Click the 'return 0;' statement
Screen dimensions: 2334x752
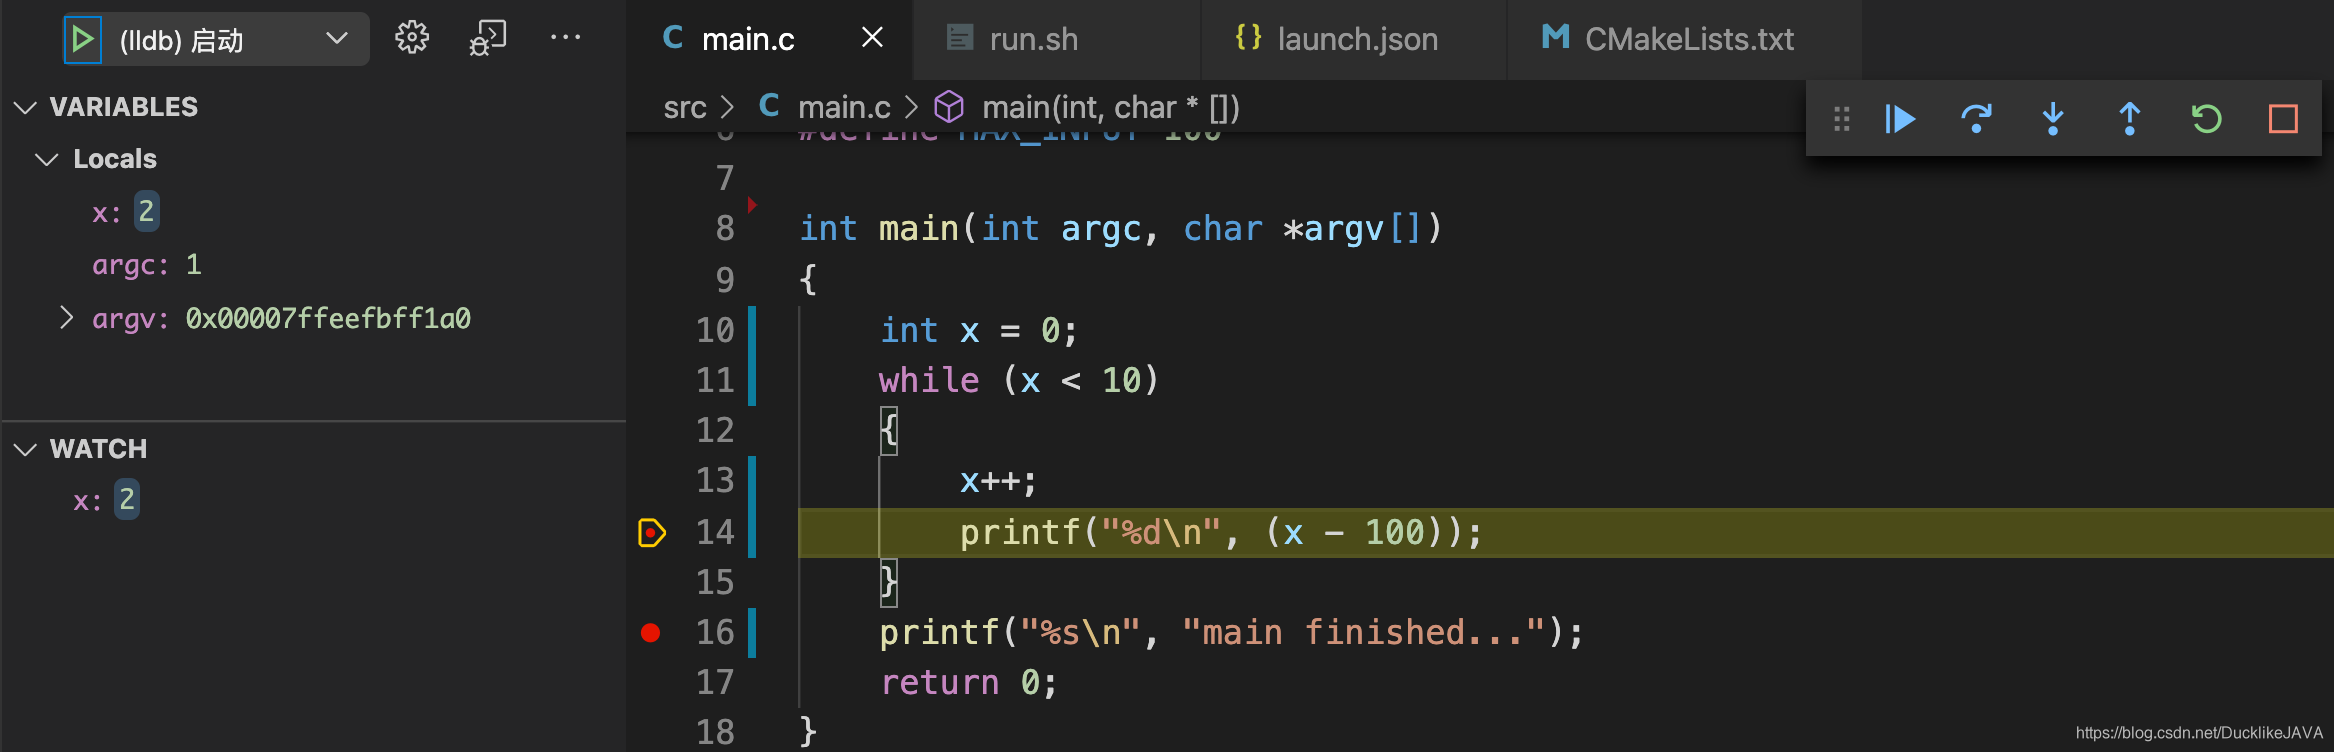click(x=968, y=682)
